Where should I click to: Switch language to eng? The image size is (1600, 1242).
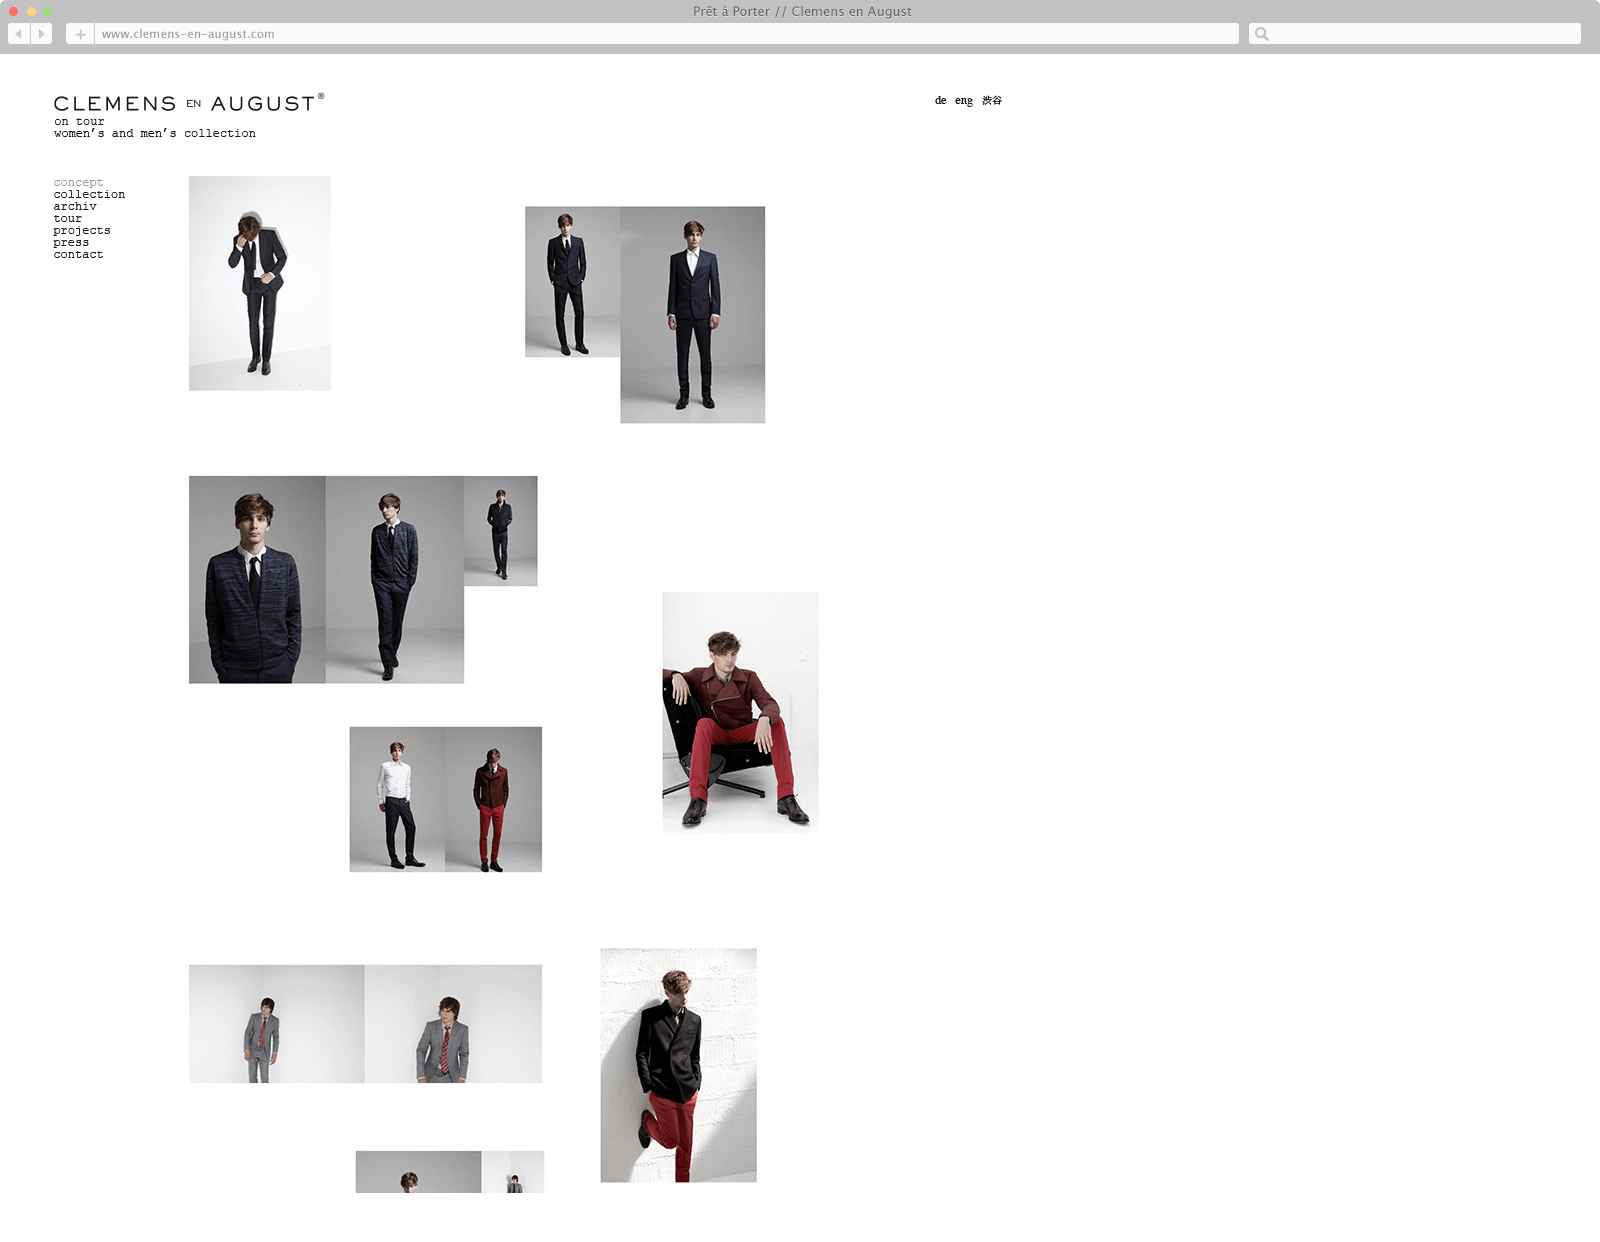pyautogui.click(x=963, y=100)
